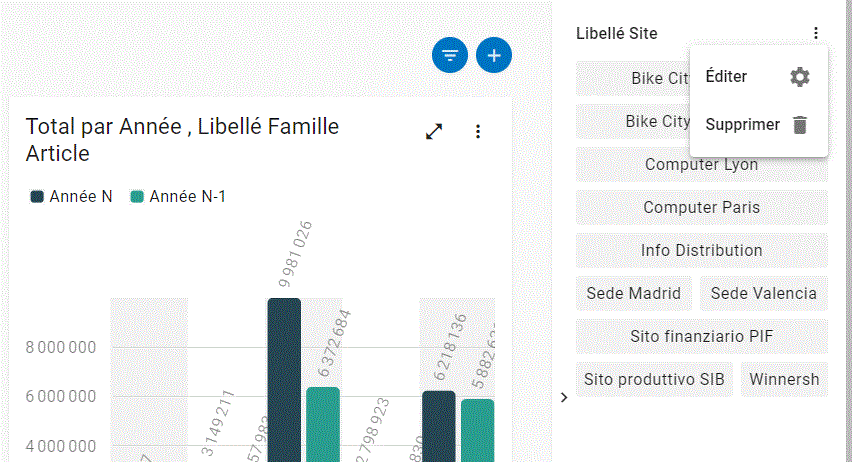Expand the side panel chevron arrow
The height and width of the screenshot is (462, 852).
coord(564,397)
